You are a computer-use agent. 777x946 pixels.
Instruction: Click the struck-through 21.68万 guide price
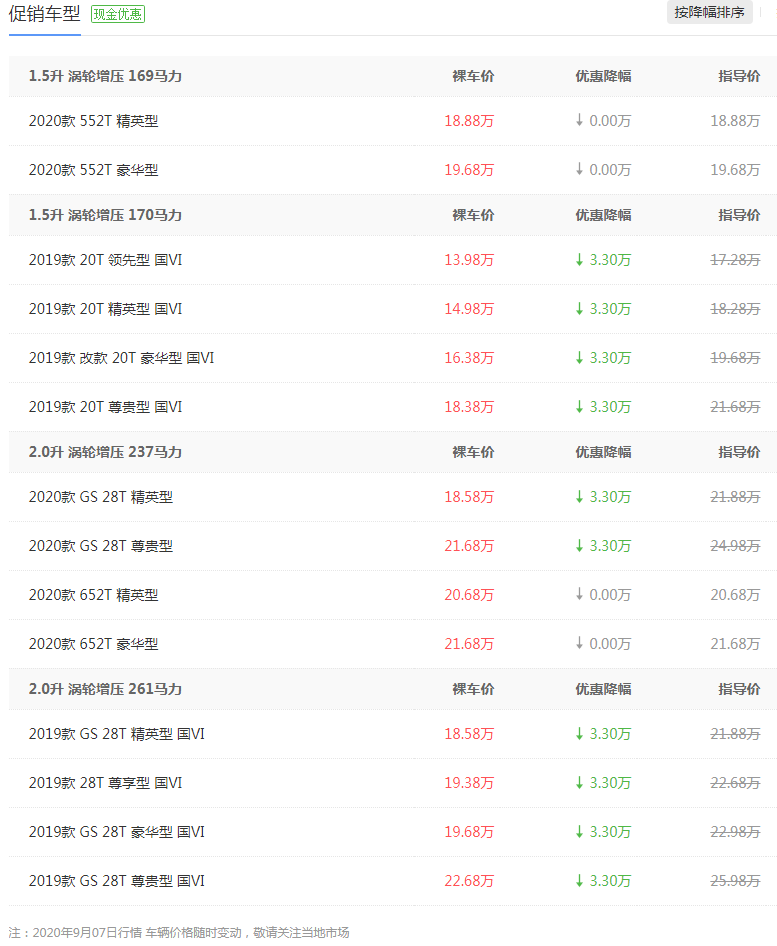pos(735,407)
